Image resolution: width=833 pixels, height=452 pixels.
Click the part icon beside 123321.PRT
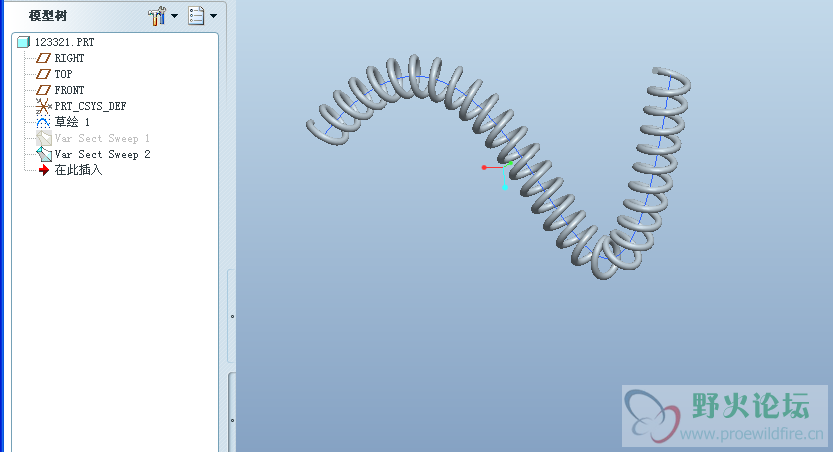point(23,42)
